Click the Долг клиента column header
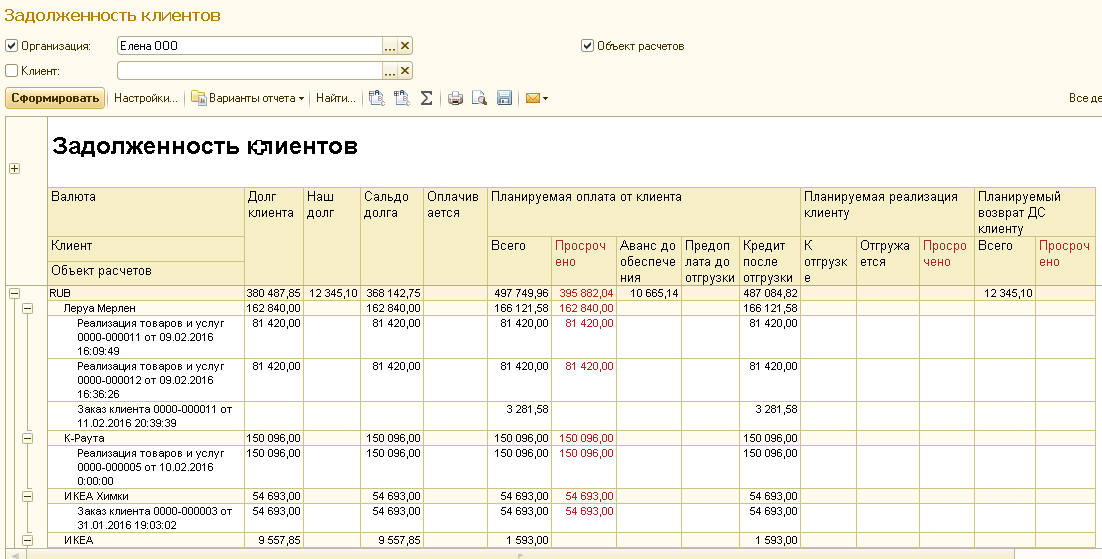 pos(274,236)
